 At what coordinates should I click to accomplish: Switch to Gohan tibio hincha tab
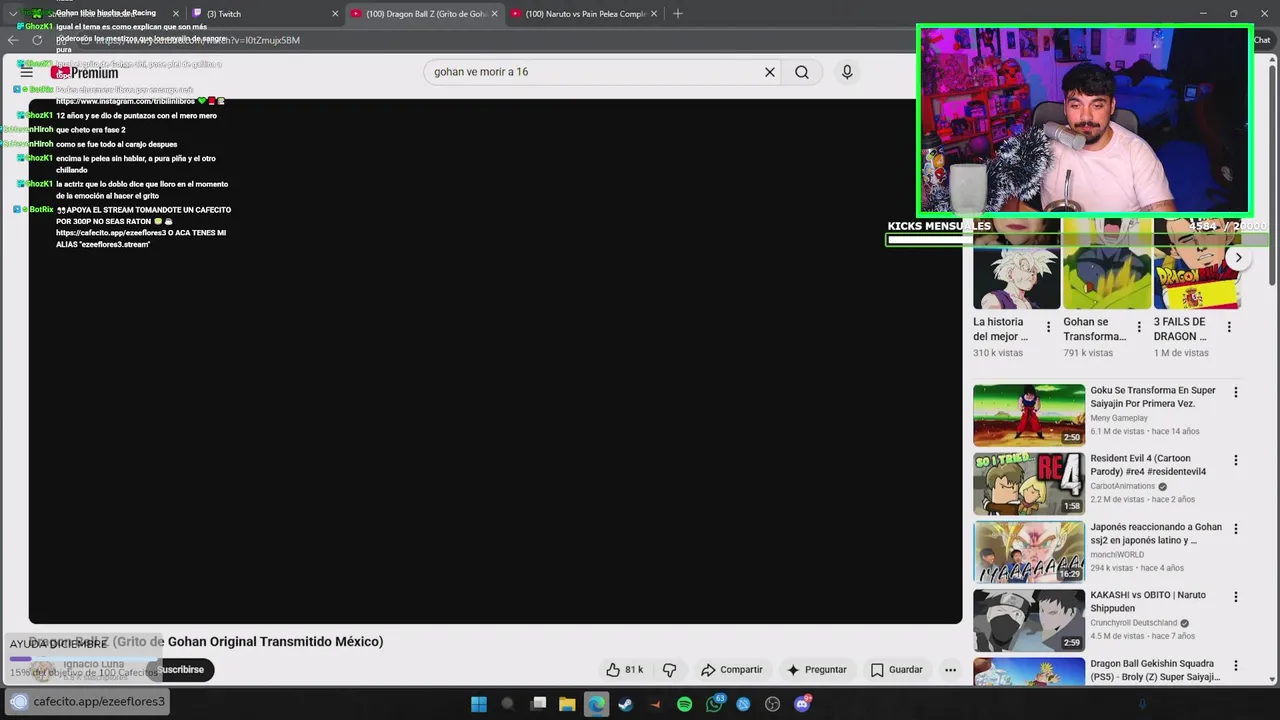[105, 14]
